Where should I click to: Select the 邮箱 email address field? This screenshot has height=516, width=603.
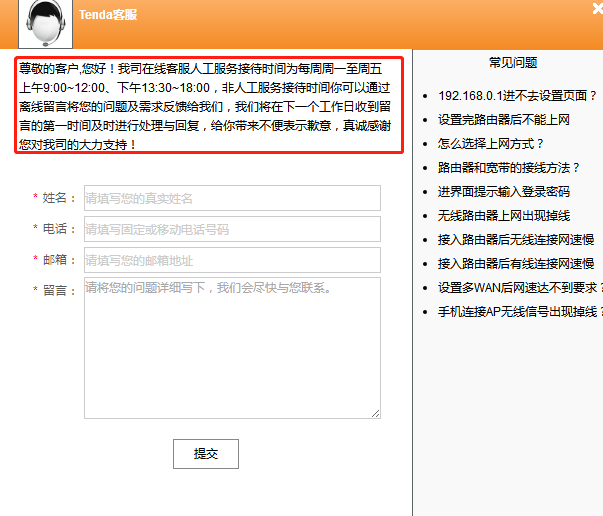[232, 260]
